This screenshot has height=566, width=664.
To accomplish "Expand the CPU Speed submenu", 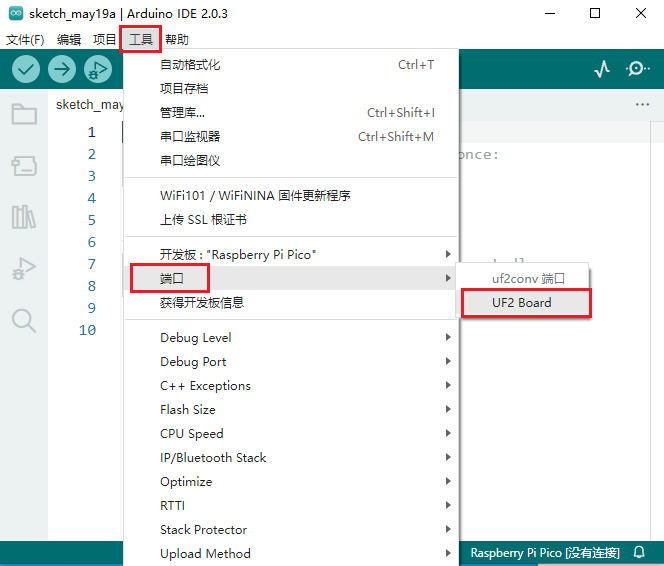I will 291,433.
